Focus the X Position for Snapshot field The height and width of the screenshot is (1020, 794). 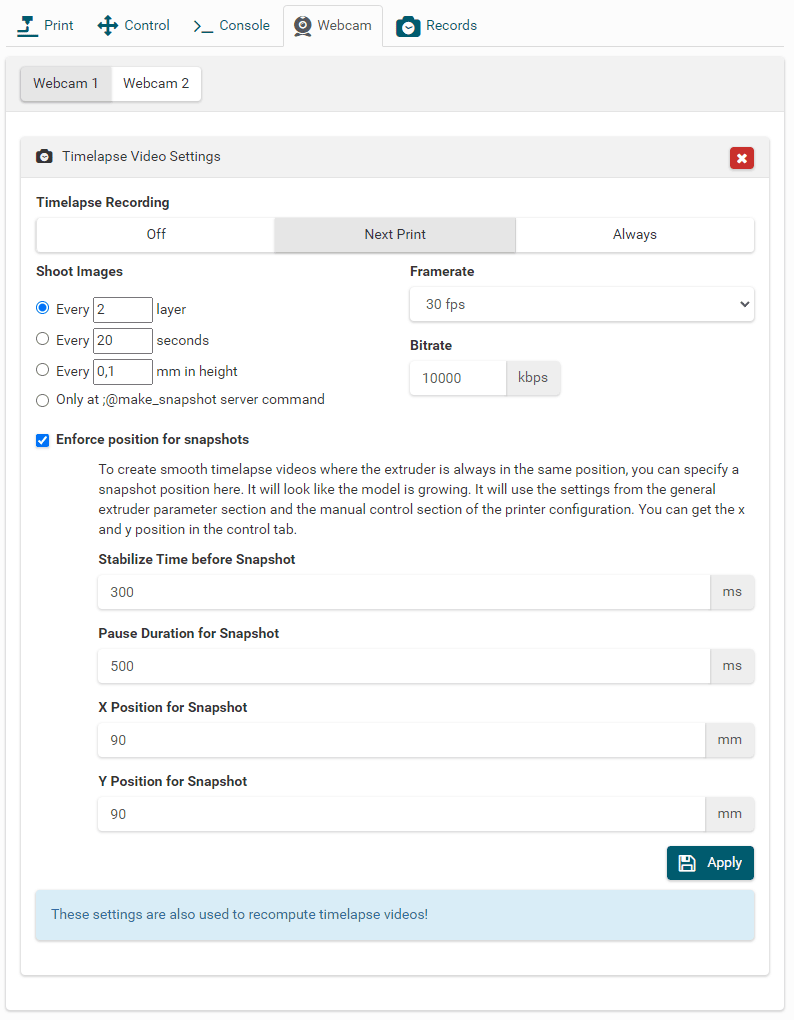(401, 740)
